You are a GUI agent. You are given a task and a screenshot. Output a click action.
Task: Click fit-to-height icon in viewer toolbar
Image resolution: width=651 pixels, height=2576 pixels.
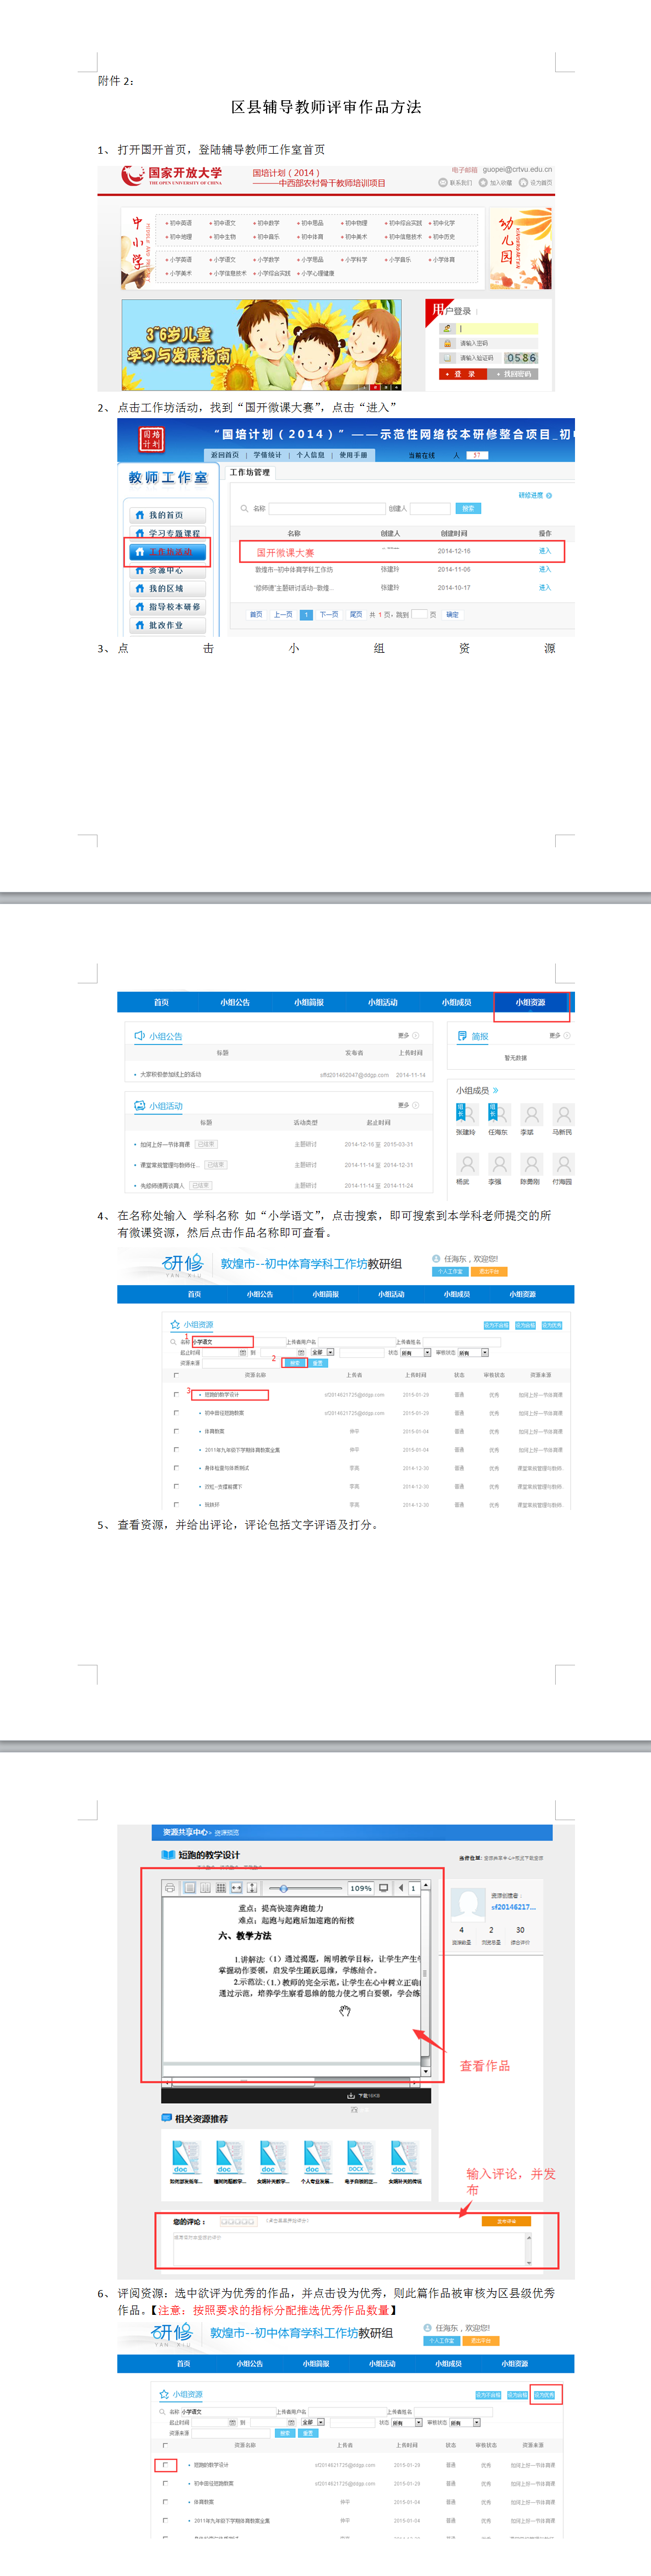252,1888
